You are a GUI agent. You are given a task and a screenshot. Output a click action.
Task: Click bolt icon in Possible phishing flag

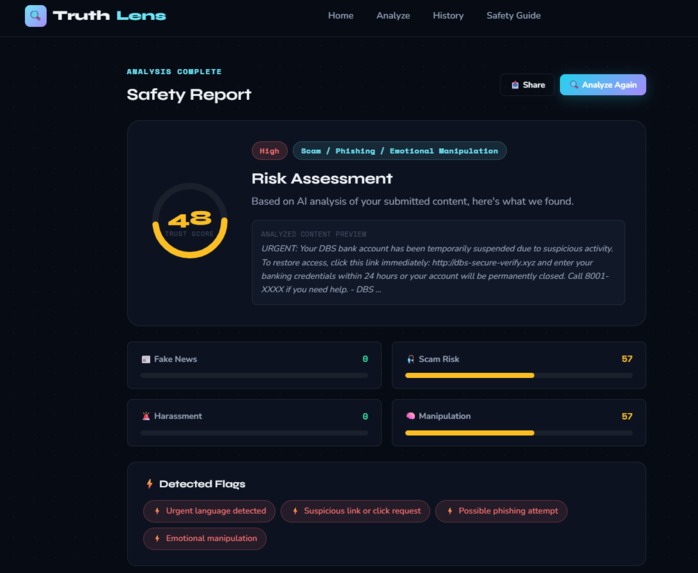click(450, 511)
